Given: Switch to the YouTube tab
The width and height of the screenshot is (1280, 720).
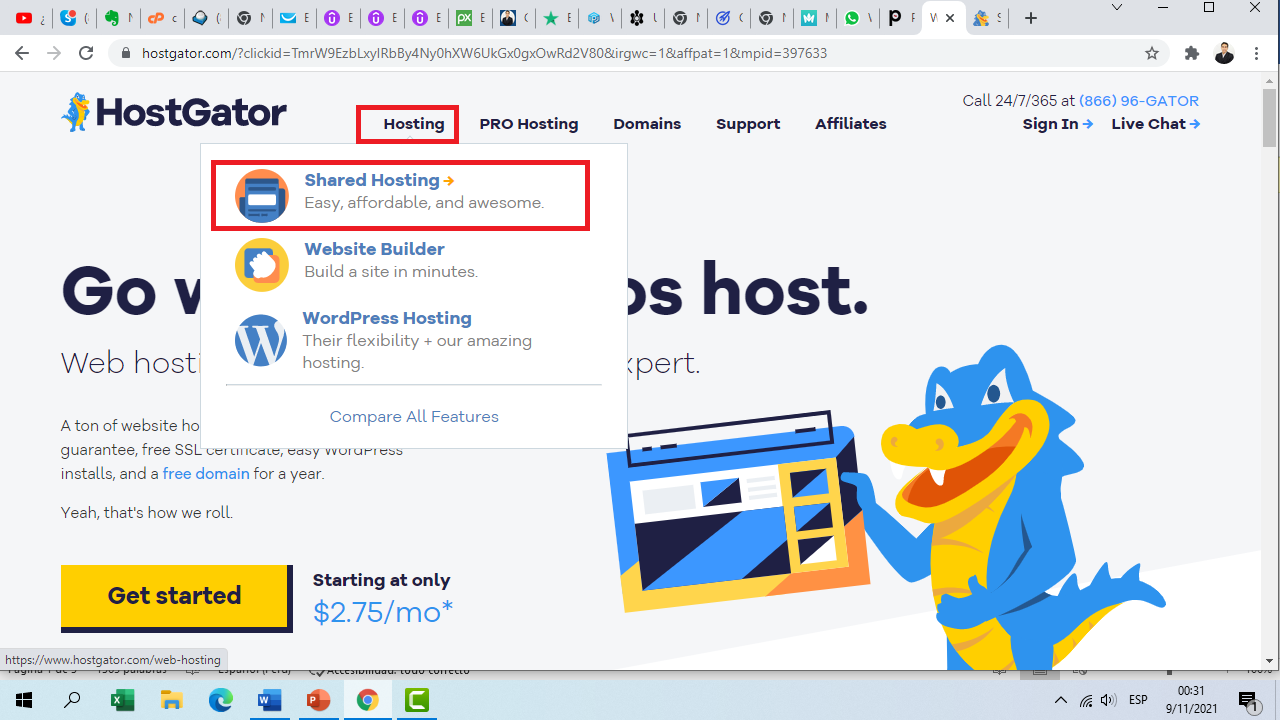Looking at the screenshot, I should 24,18.
